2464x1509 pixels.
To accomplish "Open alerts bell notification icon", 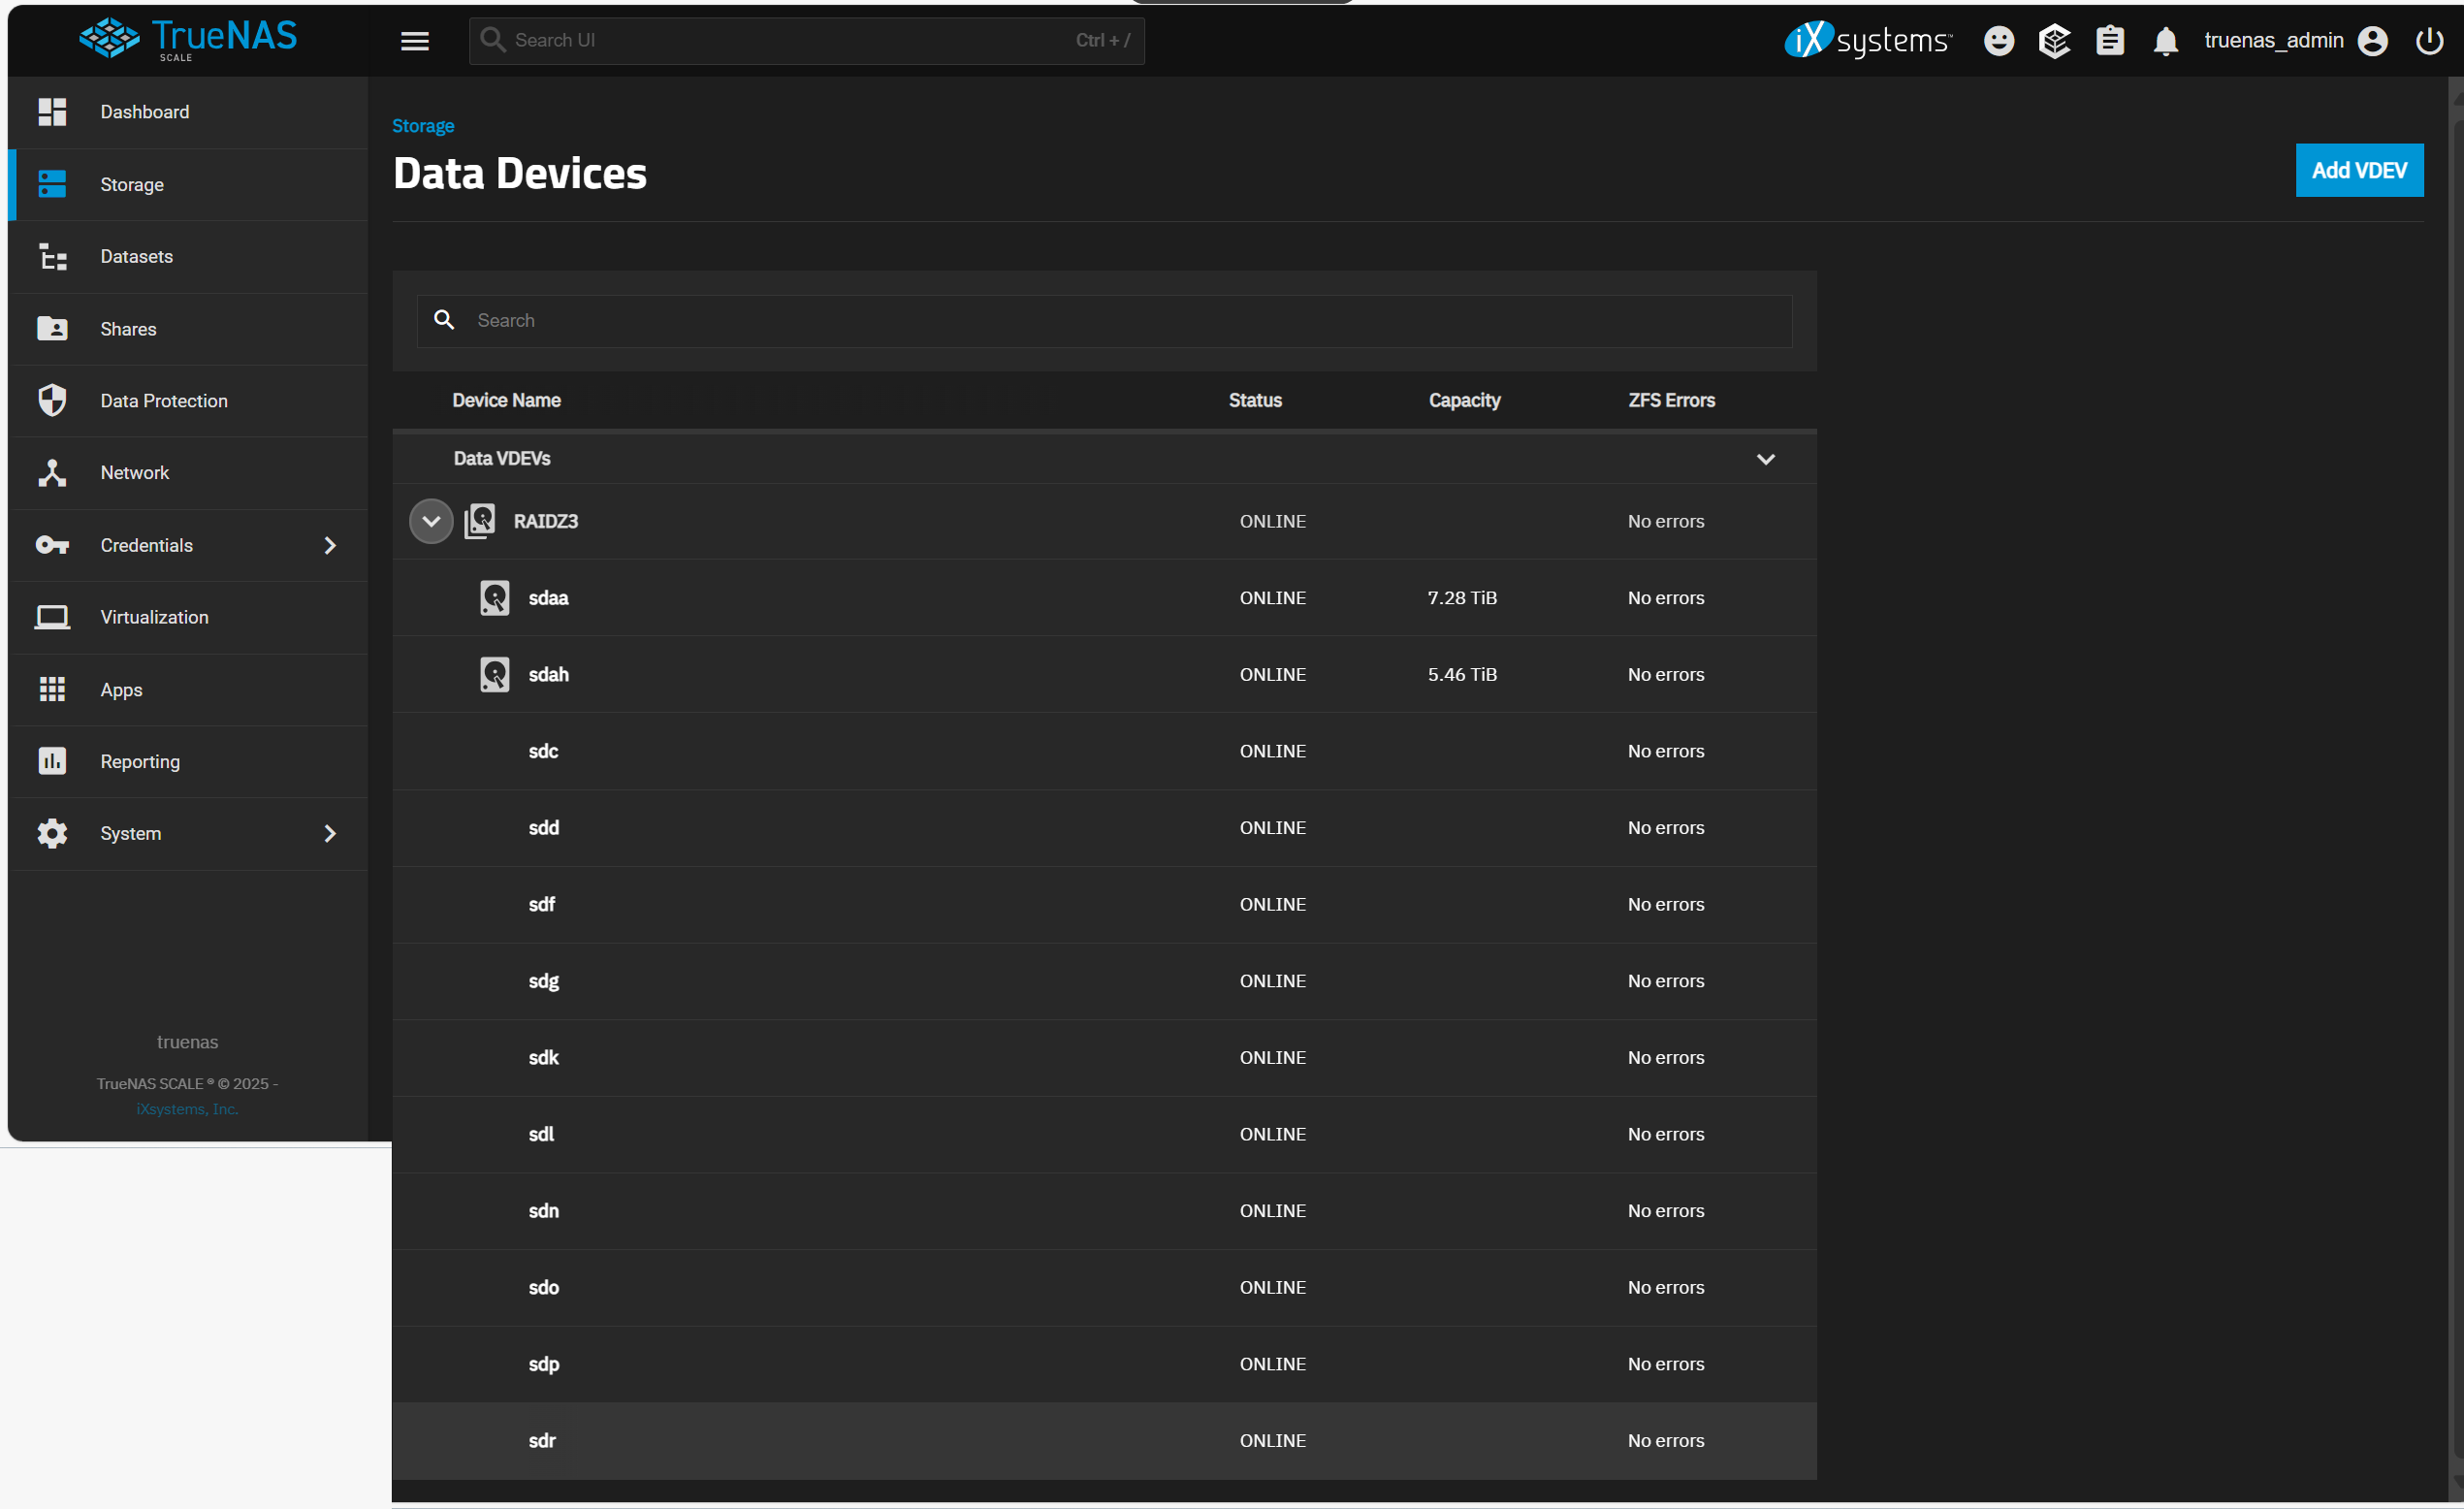I will point(2165,41).
